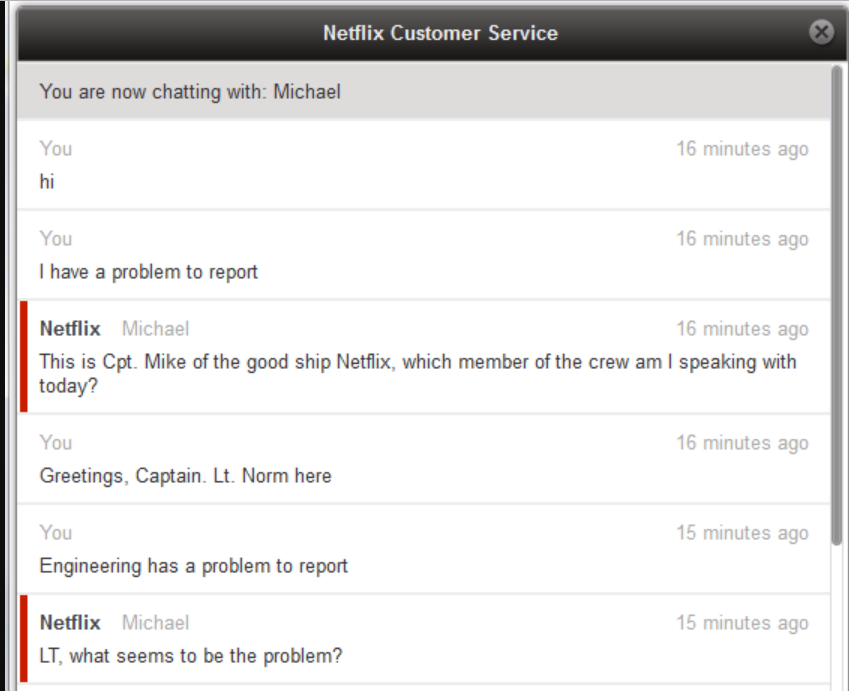Click the '16 minutes ago' timestamp above 'Greetings, Captain'
Screen dimensions: 849x691
pos(742,443)
